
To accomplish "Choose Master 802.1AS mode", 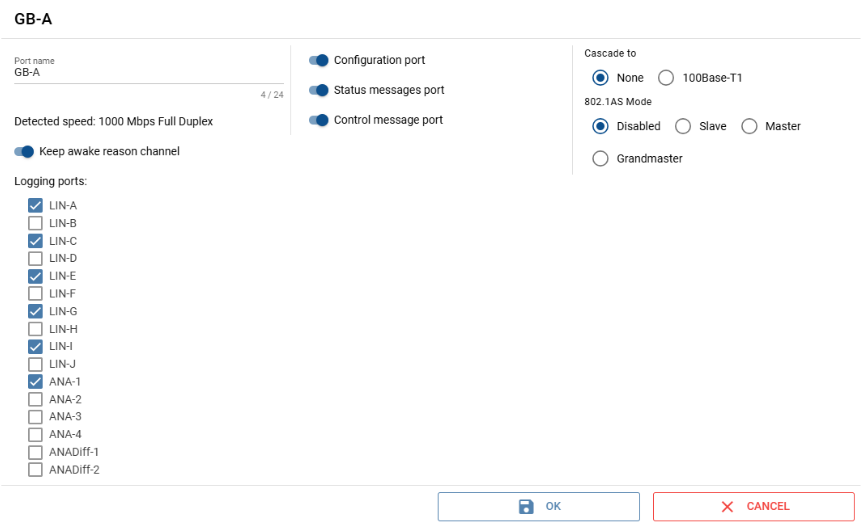I will (749, 126).
